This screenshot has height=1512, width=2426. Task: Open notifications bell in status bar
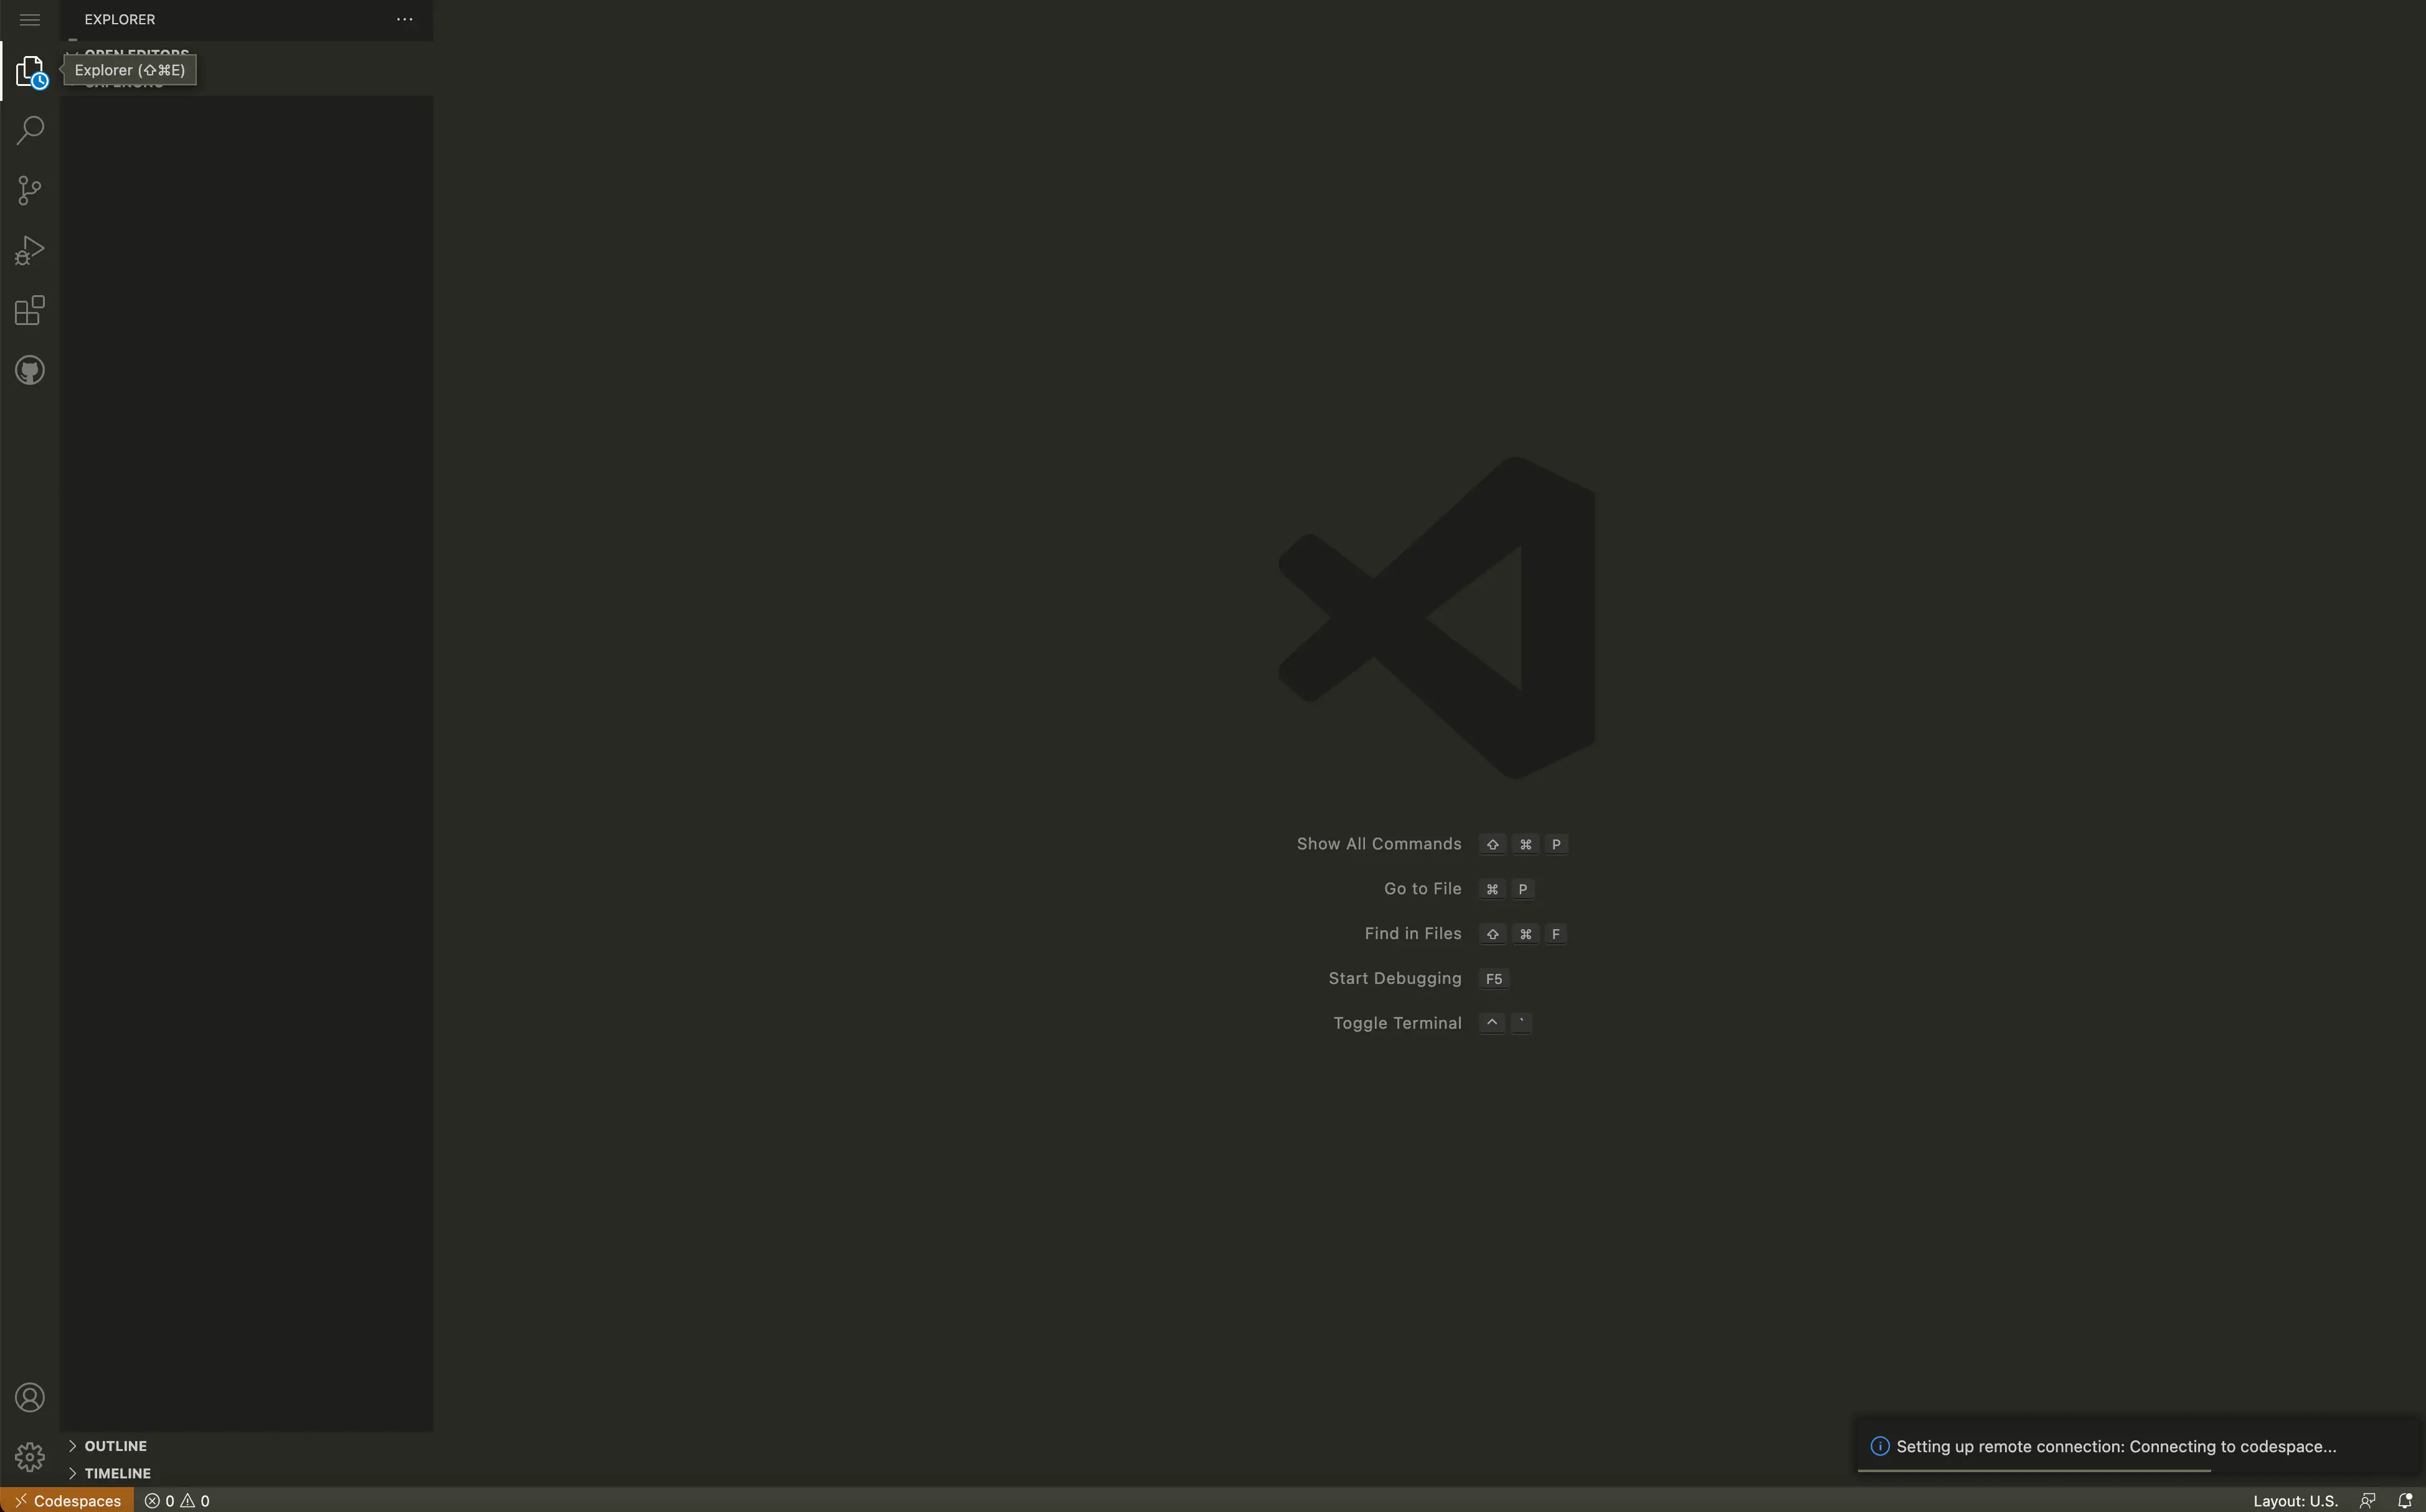point(2404,1500)
